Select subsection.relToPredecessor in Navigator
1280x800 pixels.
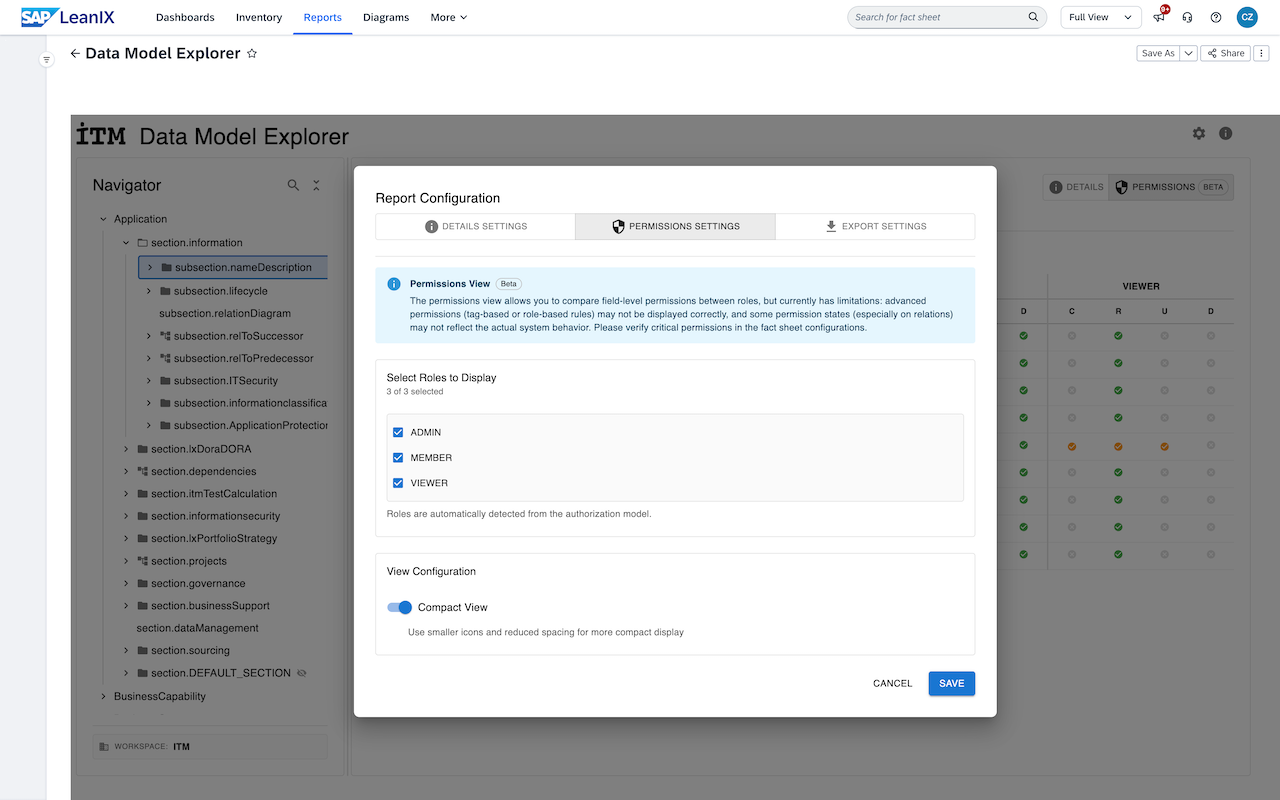[244, 358]
